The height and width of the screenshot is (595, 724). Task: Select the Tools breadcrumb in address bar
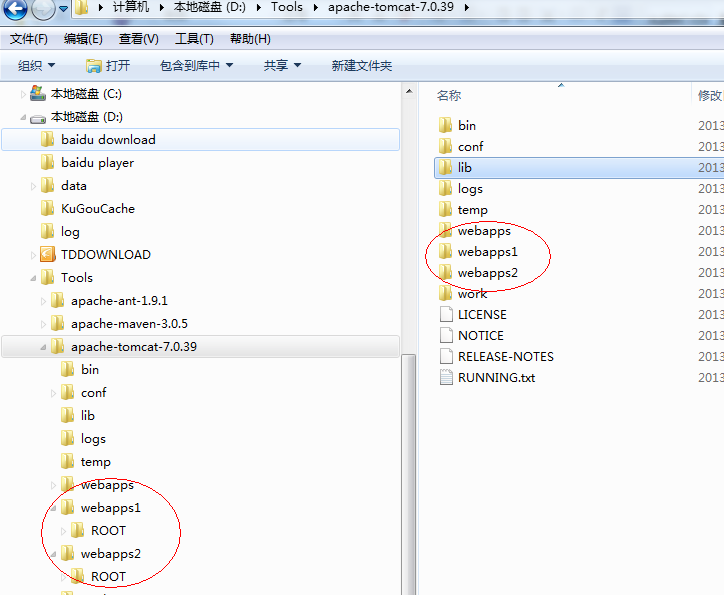pyautogui.click(x=286, y=7)
